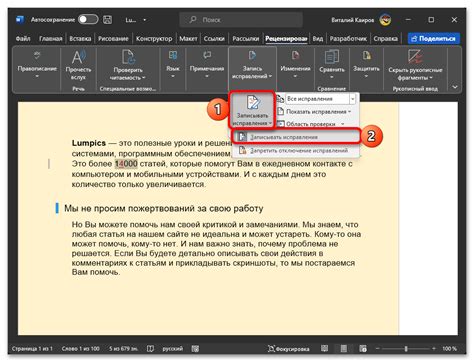Switch to the Макет tab
The image size is (474, 362).
(x=188, y=39)
